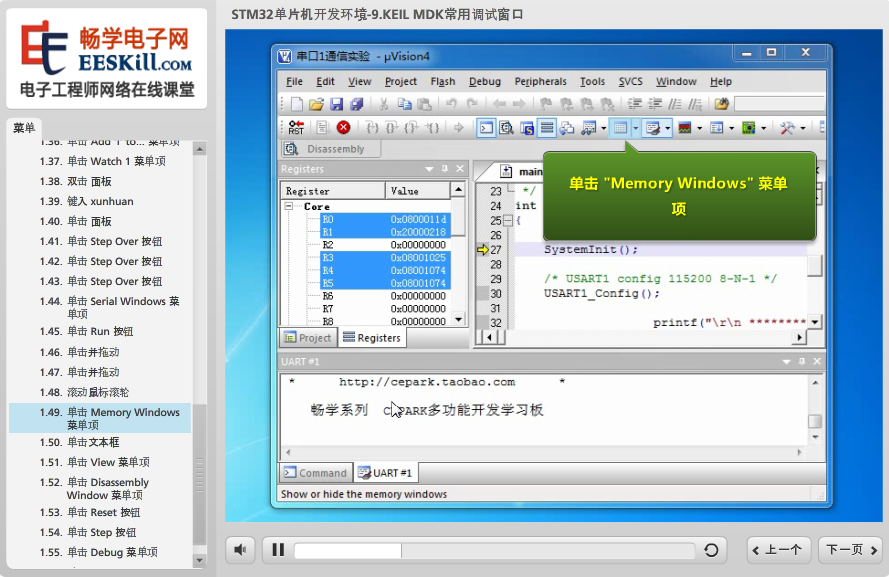
Task: Click the Step Over braces icon
Action: pyautogui.click(x=392, y=128)
